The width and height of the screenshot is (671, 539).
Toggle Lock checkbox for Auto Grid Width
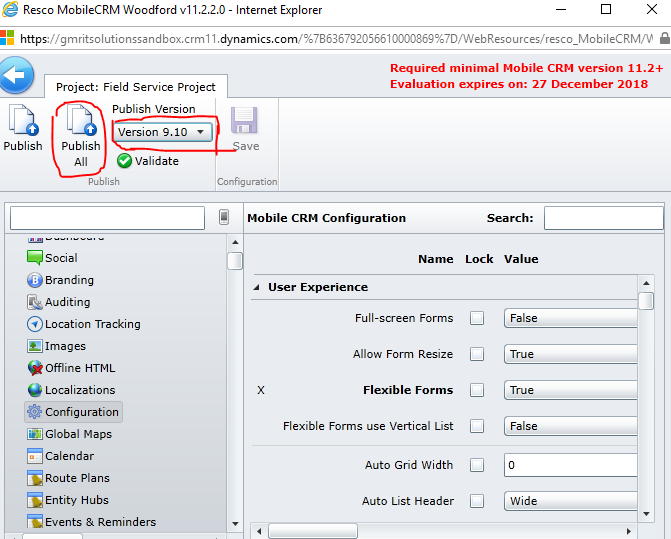coord(477,465)
